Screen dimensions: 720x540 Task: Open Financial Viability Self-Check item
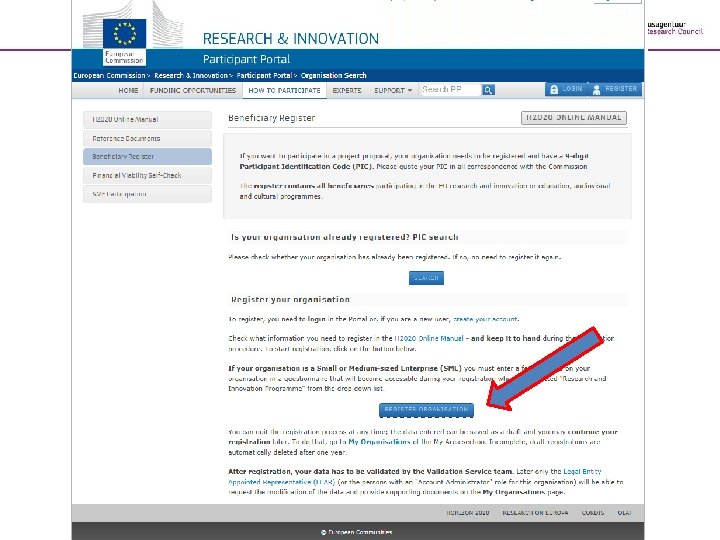(147, 175)
